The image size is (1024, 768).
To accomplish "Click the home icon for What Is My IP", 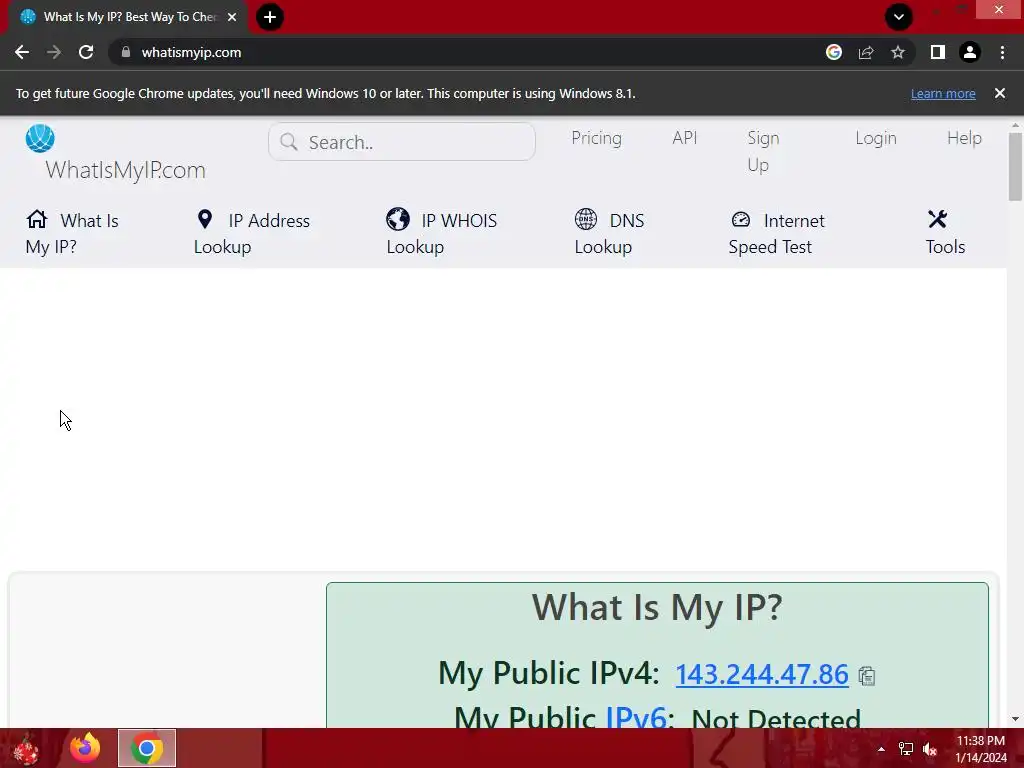I will pyautogui.click(x=37, y=219).
